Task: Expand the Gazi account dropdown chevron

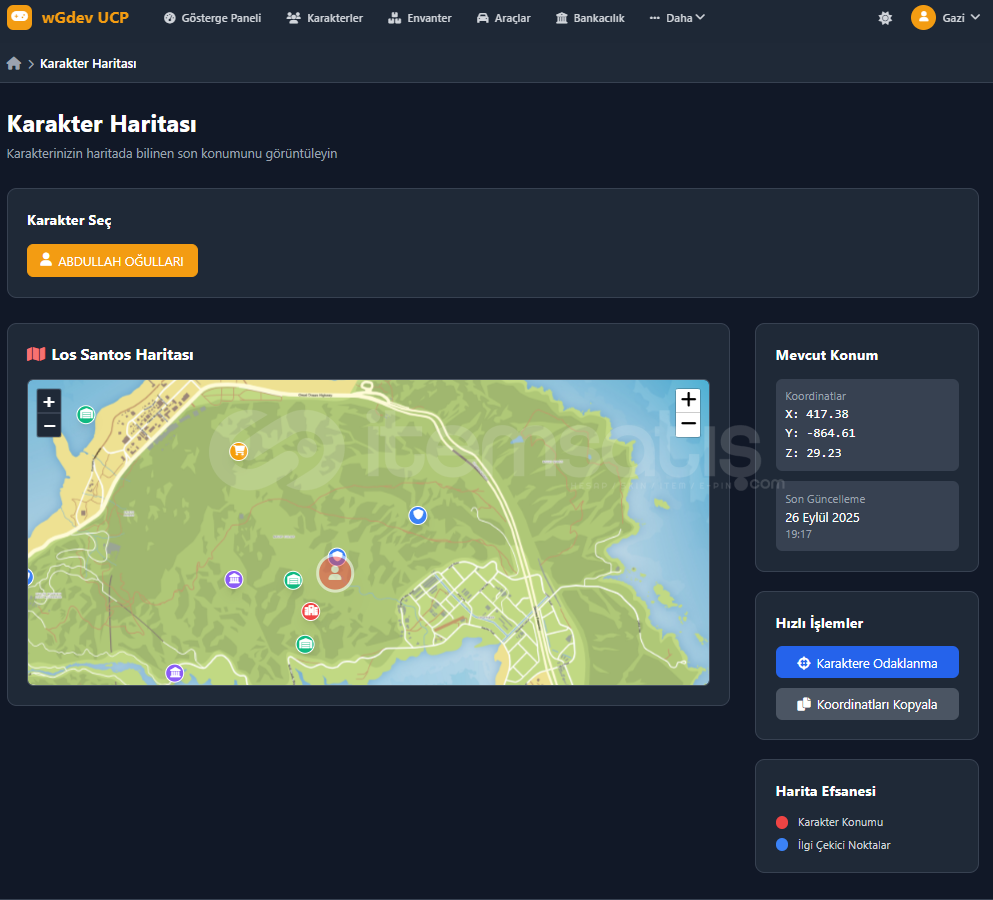Action: (x=975, y=17)
